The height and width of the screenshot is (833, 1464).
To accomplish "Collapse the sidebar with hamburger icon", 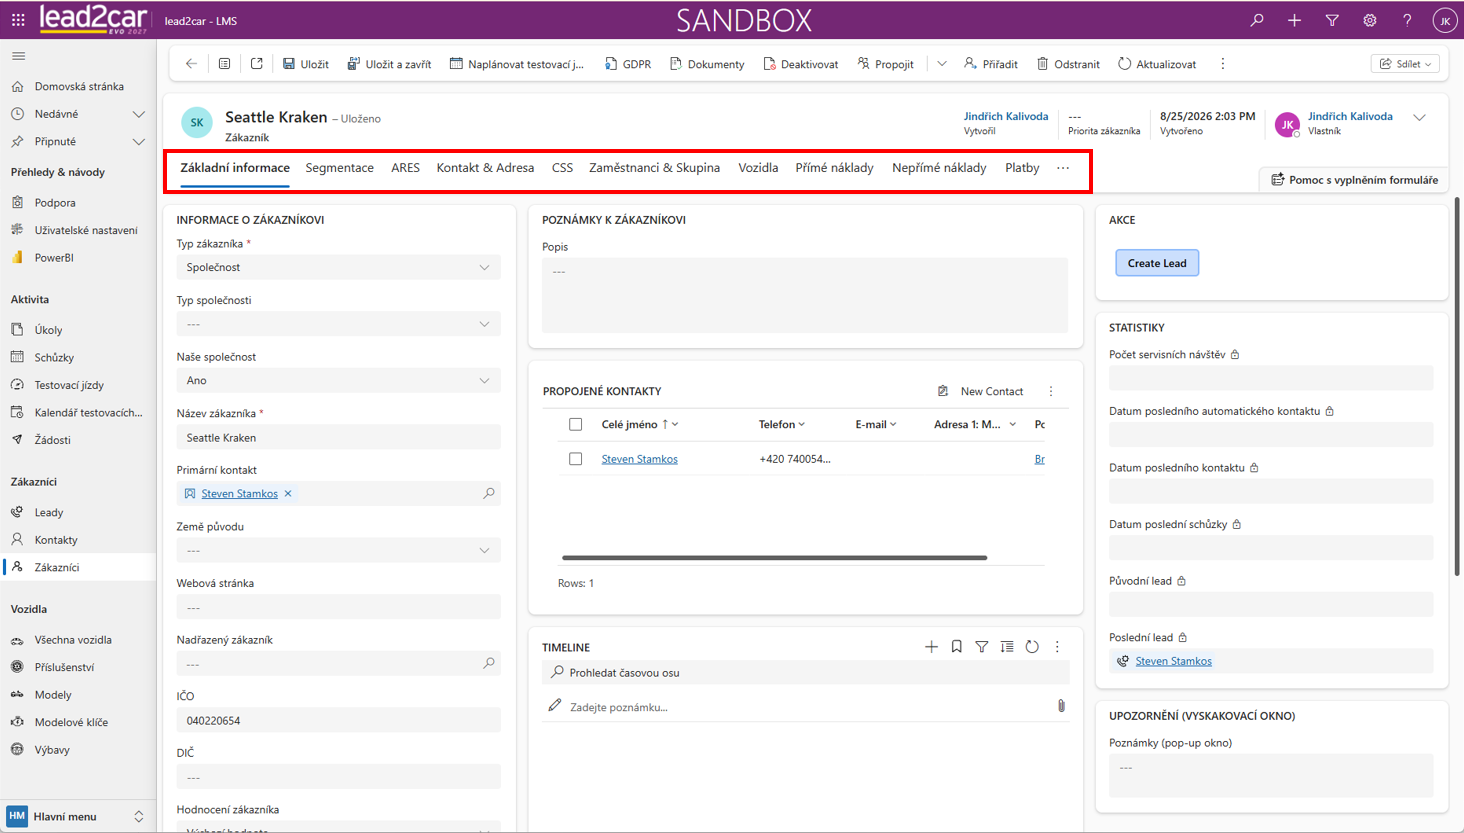I will 18,56.
